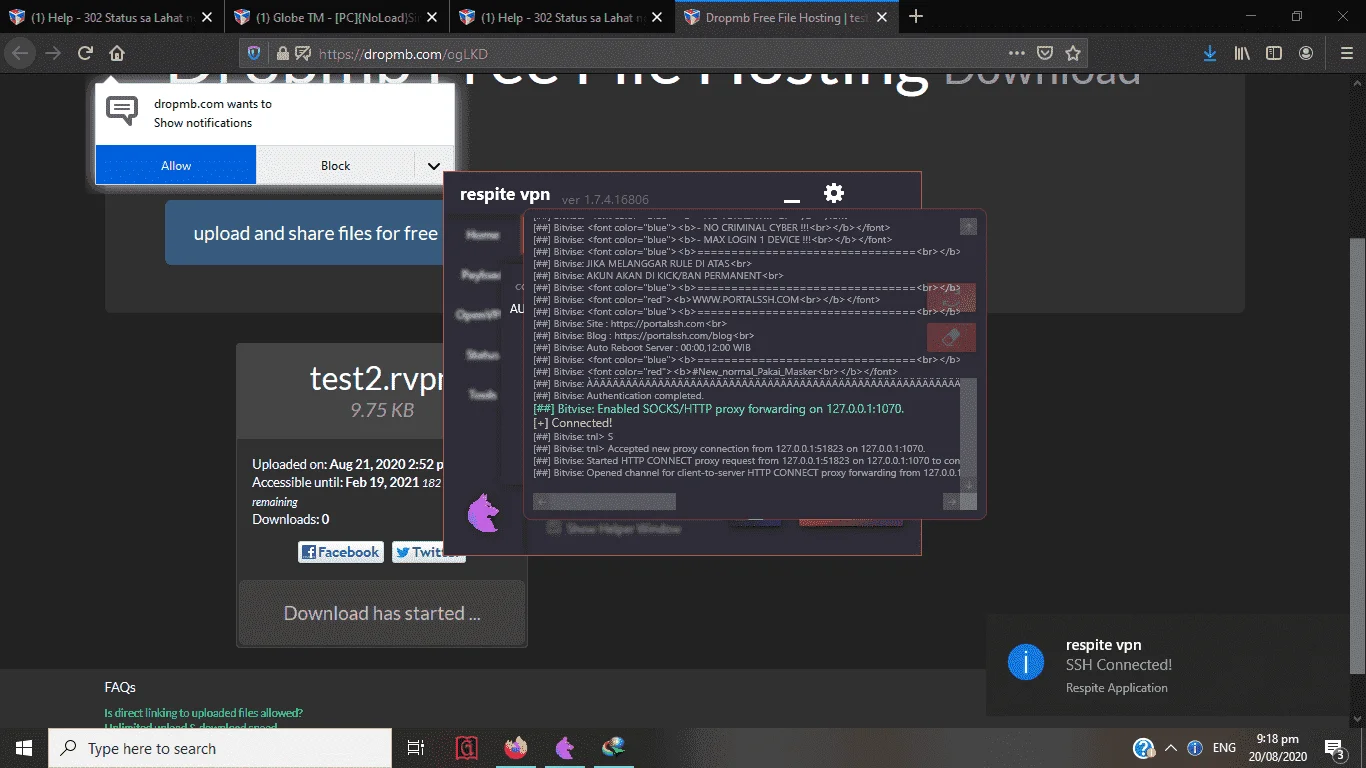
Task: Expand notification prompt block options dropdown
Action: coord(434,166)
